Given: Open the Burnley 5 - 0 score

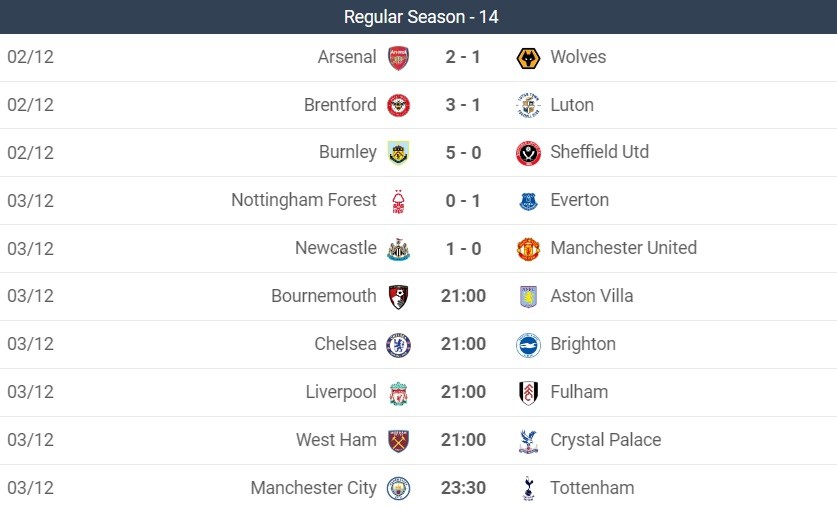Looking at the screenshot, I should (463, 152).
